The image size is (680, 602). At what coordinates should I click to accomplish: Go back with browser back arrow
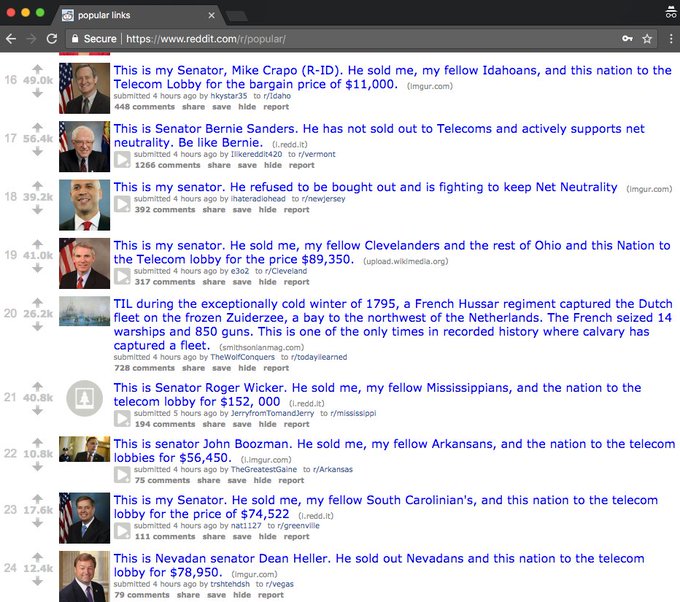[11, 39]
